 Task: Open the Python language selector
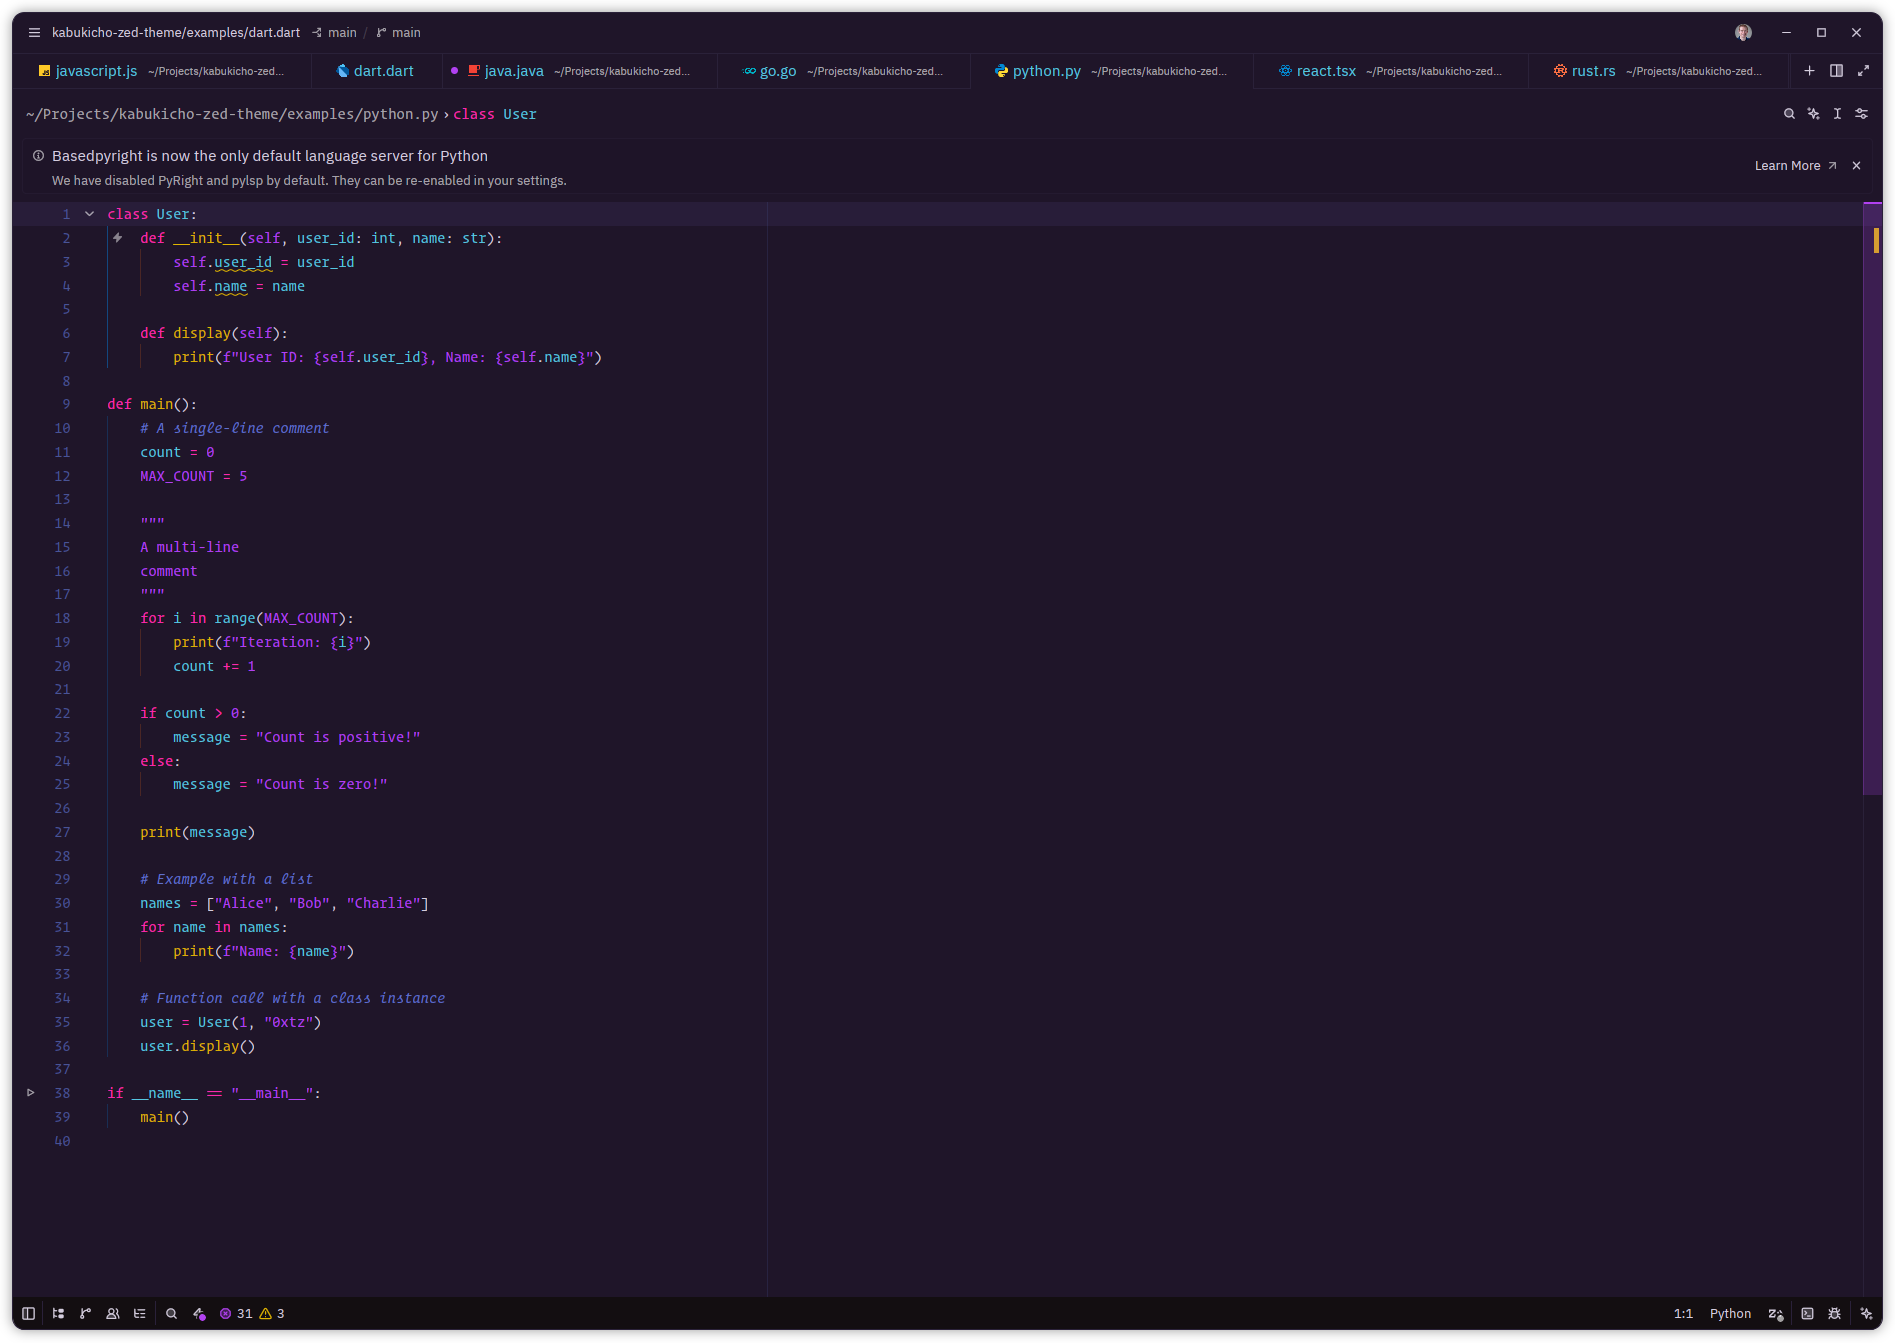1730,1314
